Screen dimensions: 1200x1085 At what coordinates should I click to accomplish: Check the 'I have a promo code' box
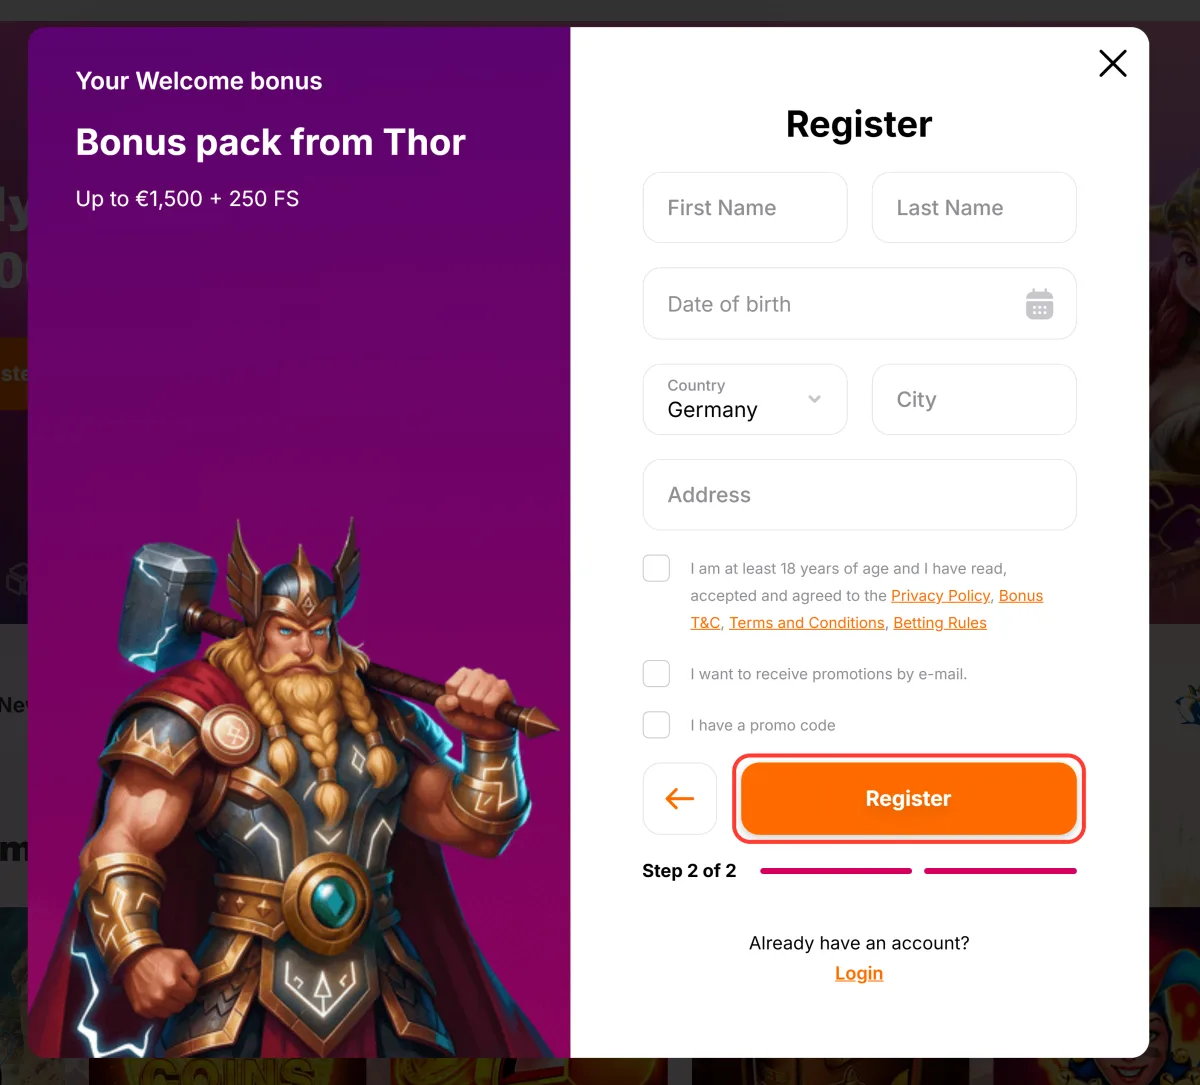[x=656, y=725]
